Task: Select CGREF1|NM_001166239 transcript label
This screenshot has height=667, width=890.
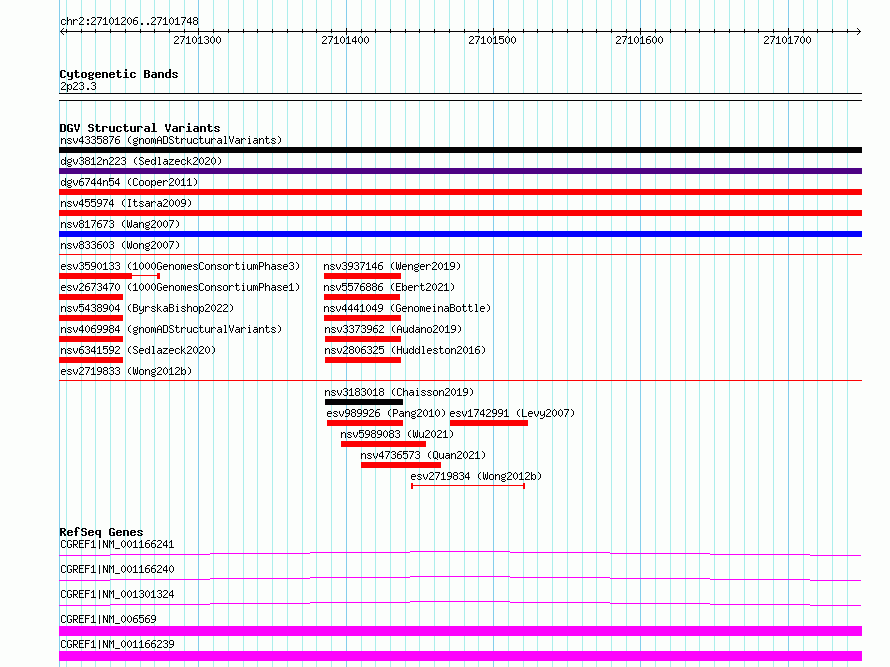Action: point(117,644)
